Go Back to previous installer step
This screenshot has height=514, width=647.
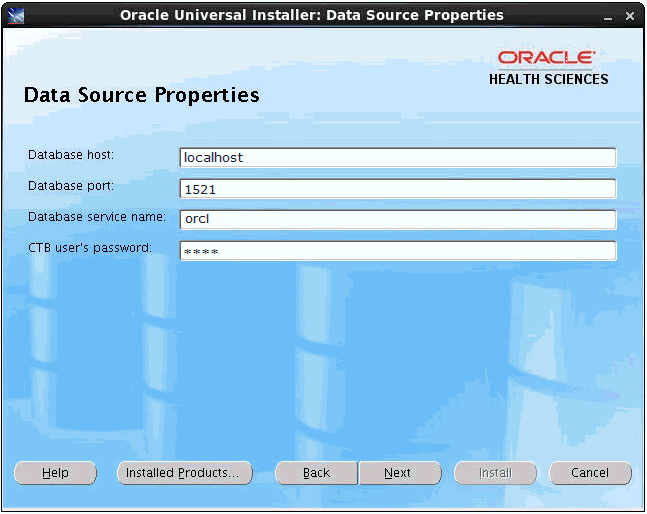point(316,473)
